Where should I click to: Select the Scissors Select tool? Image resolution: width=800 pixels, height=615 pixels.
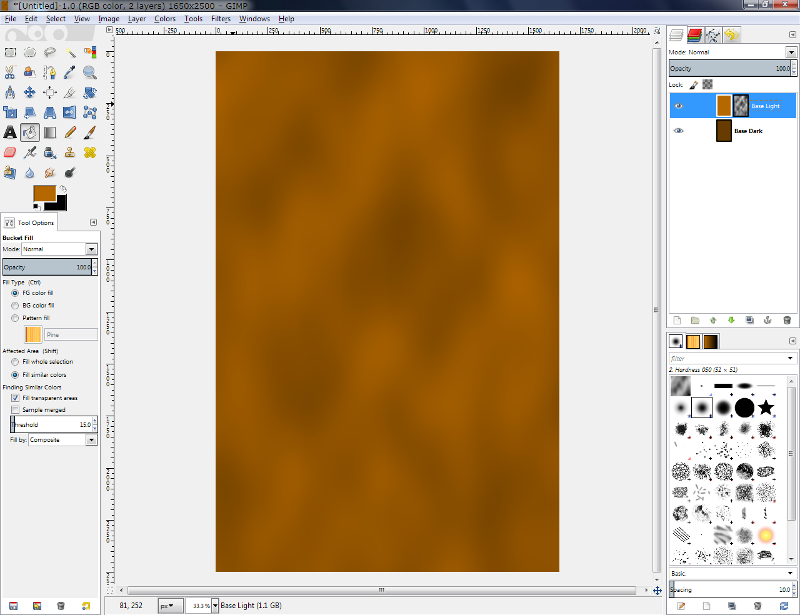click(x=10, y=72)
